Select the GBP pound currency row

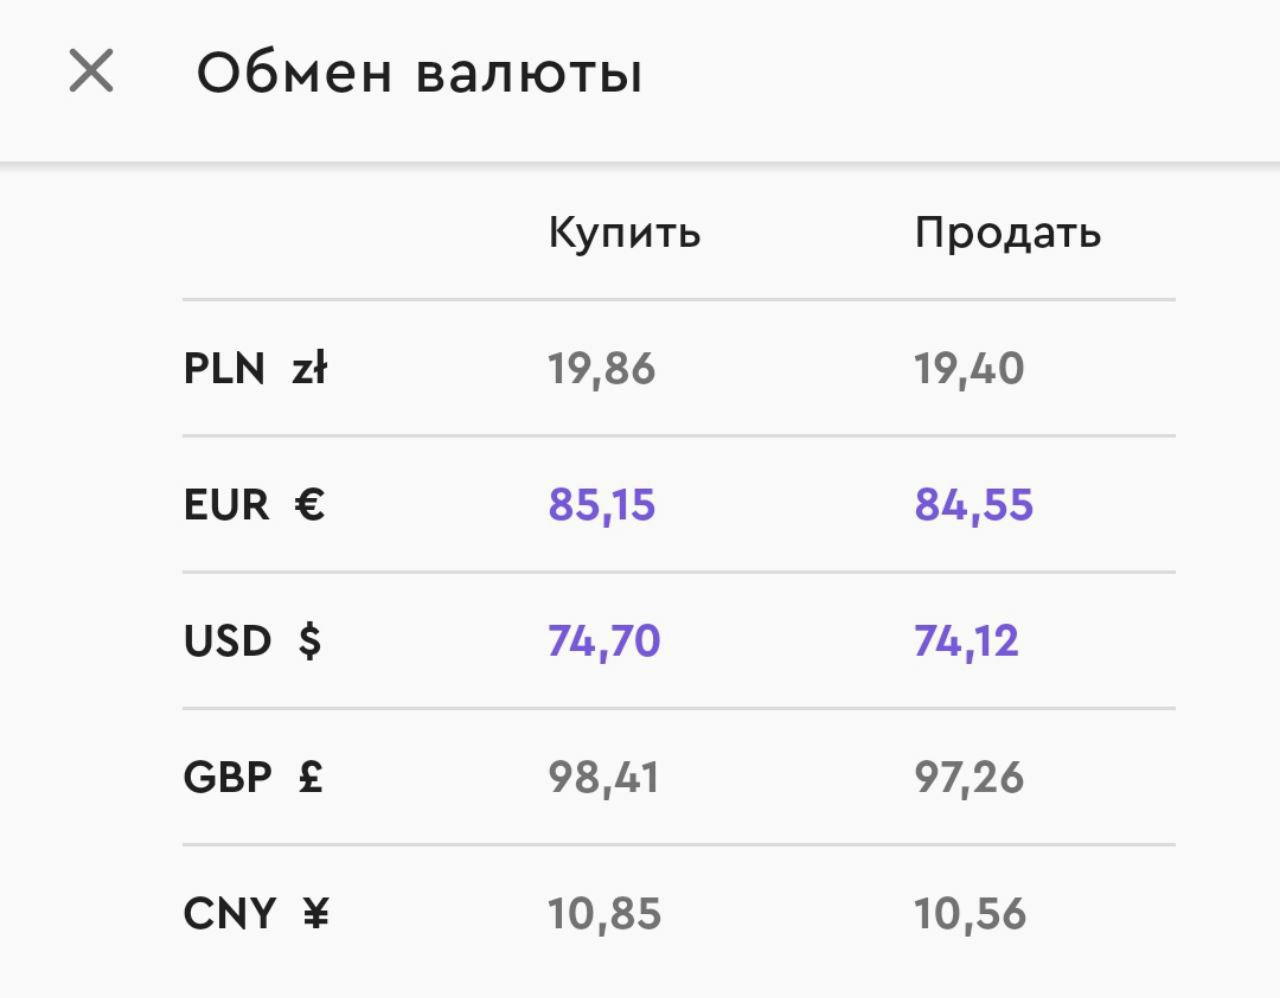[679, 777]
